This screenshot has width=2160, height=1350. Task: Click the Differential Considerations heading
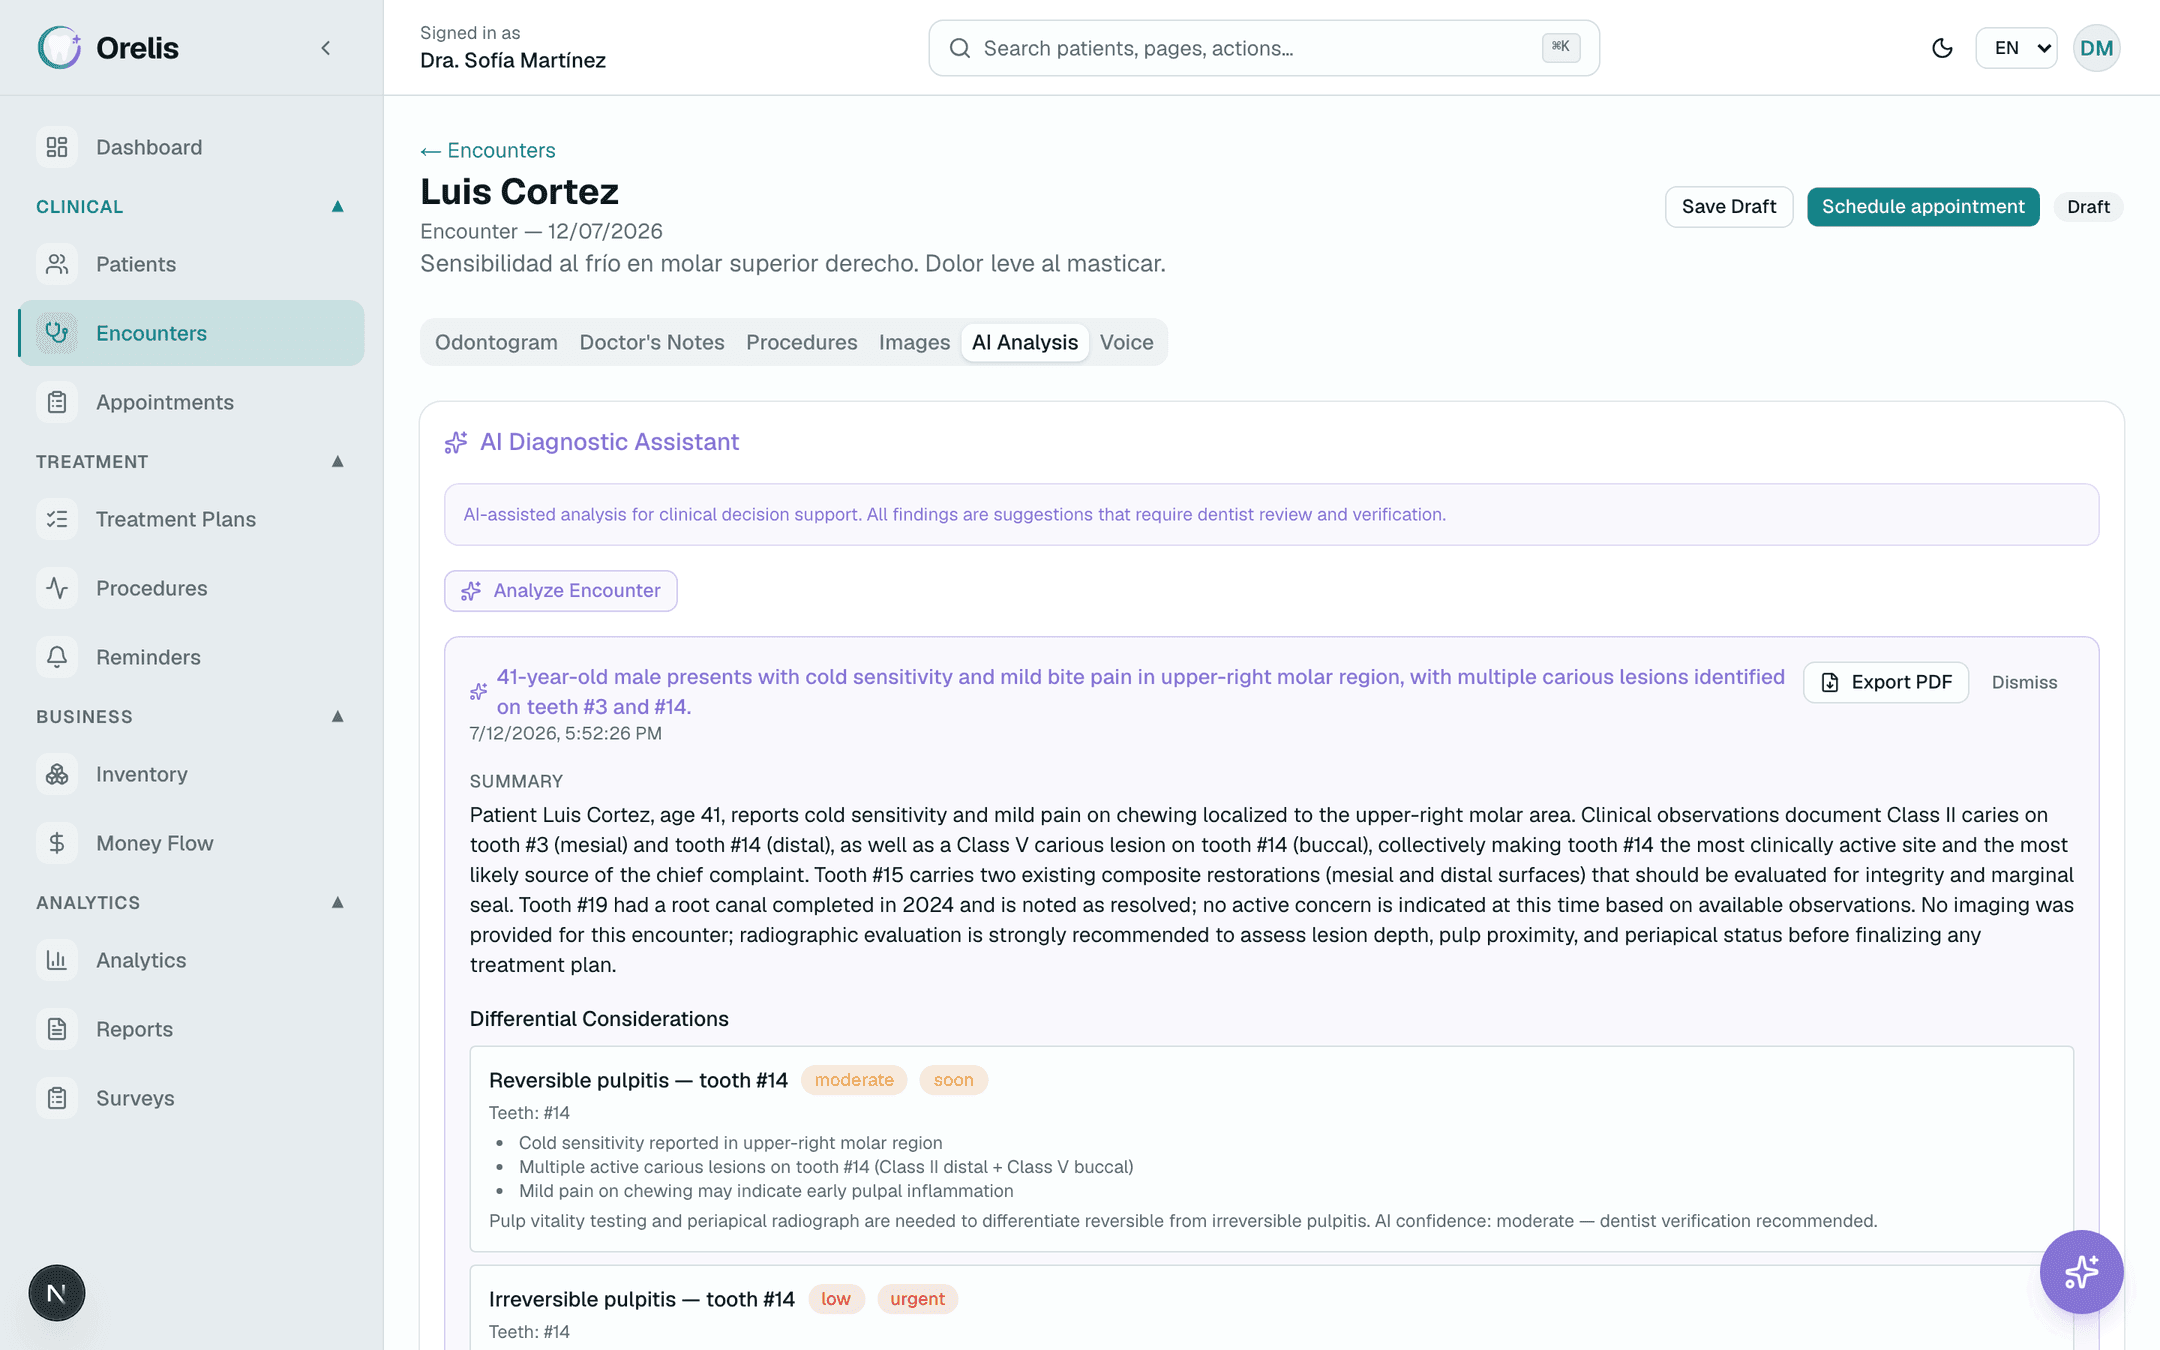pos(599,1019)
